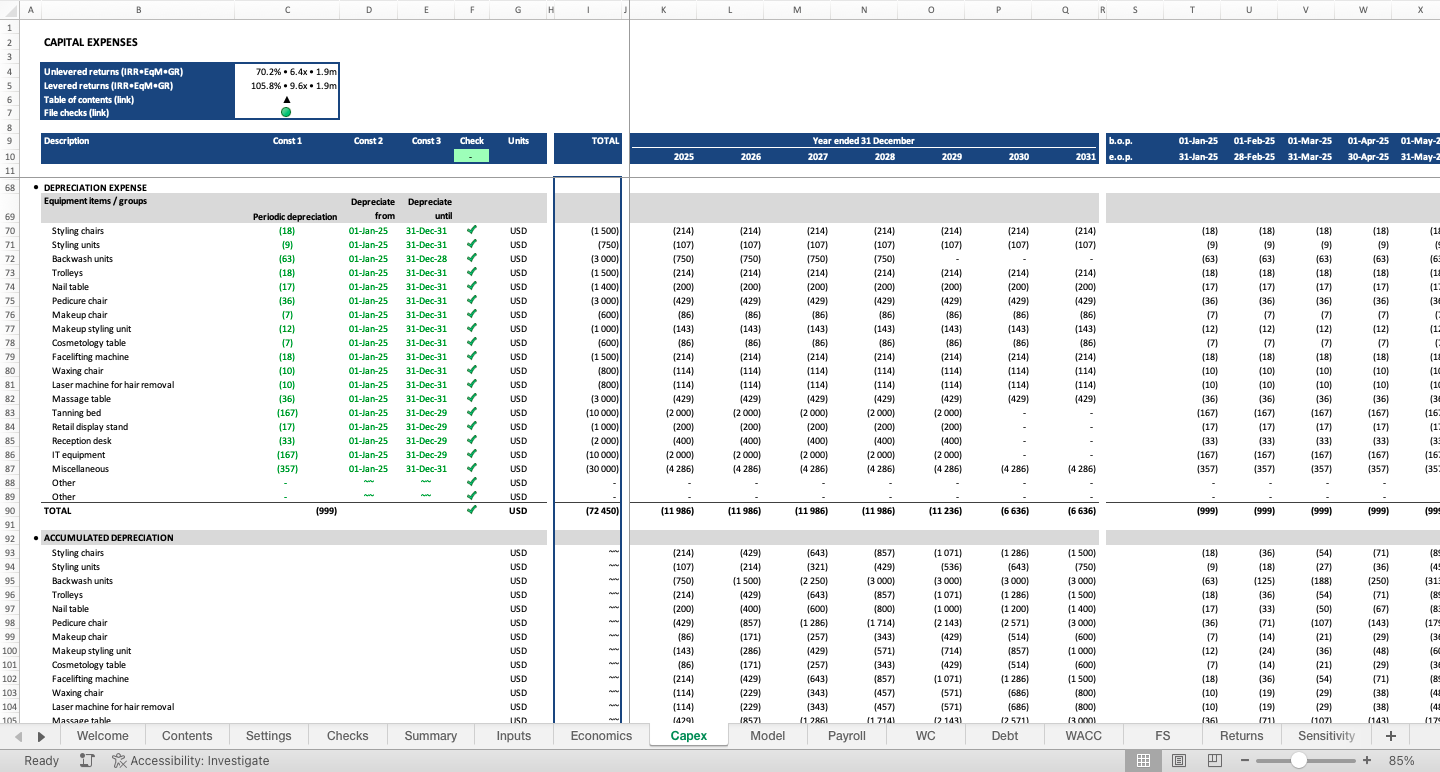
Task: Click the checkmark for Pedicure chair row
Action: click(x=472, y=300)
